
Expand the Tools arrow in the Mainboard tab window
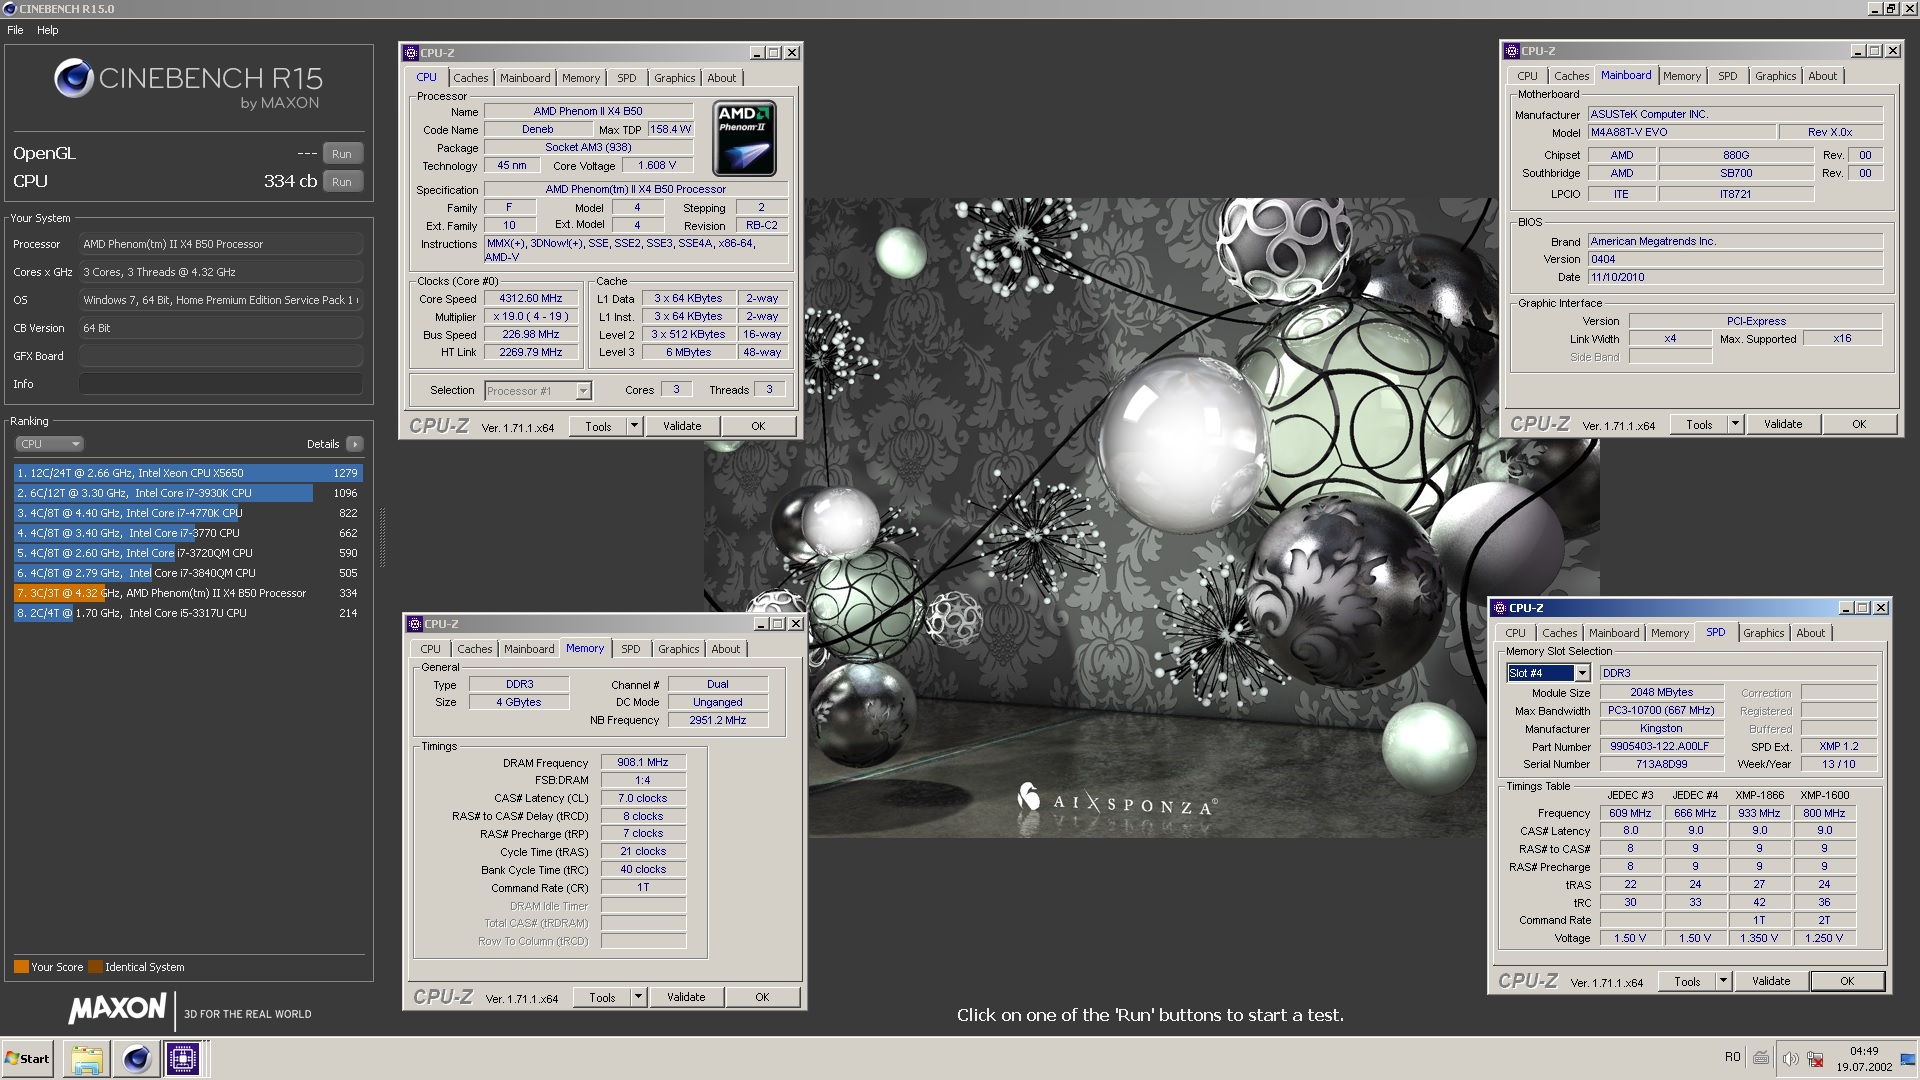[1735, 424]
